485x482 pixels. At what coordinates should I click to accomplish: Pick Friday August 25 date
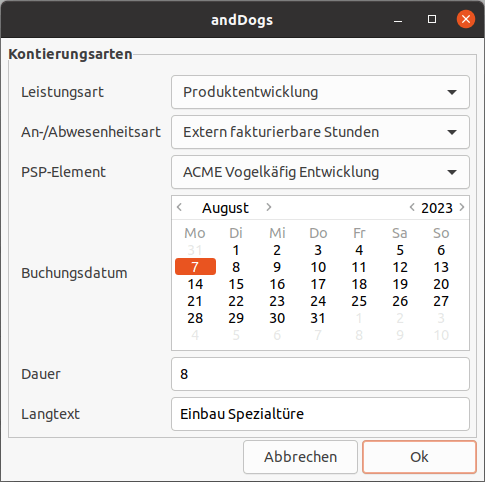coord(359,301)
